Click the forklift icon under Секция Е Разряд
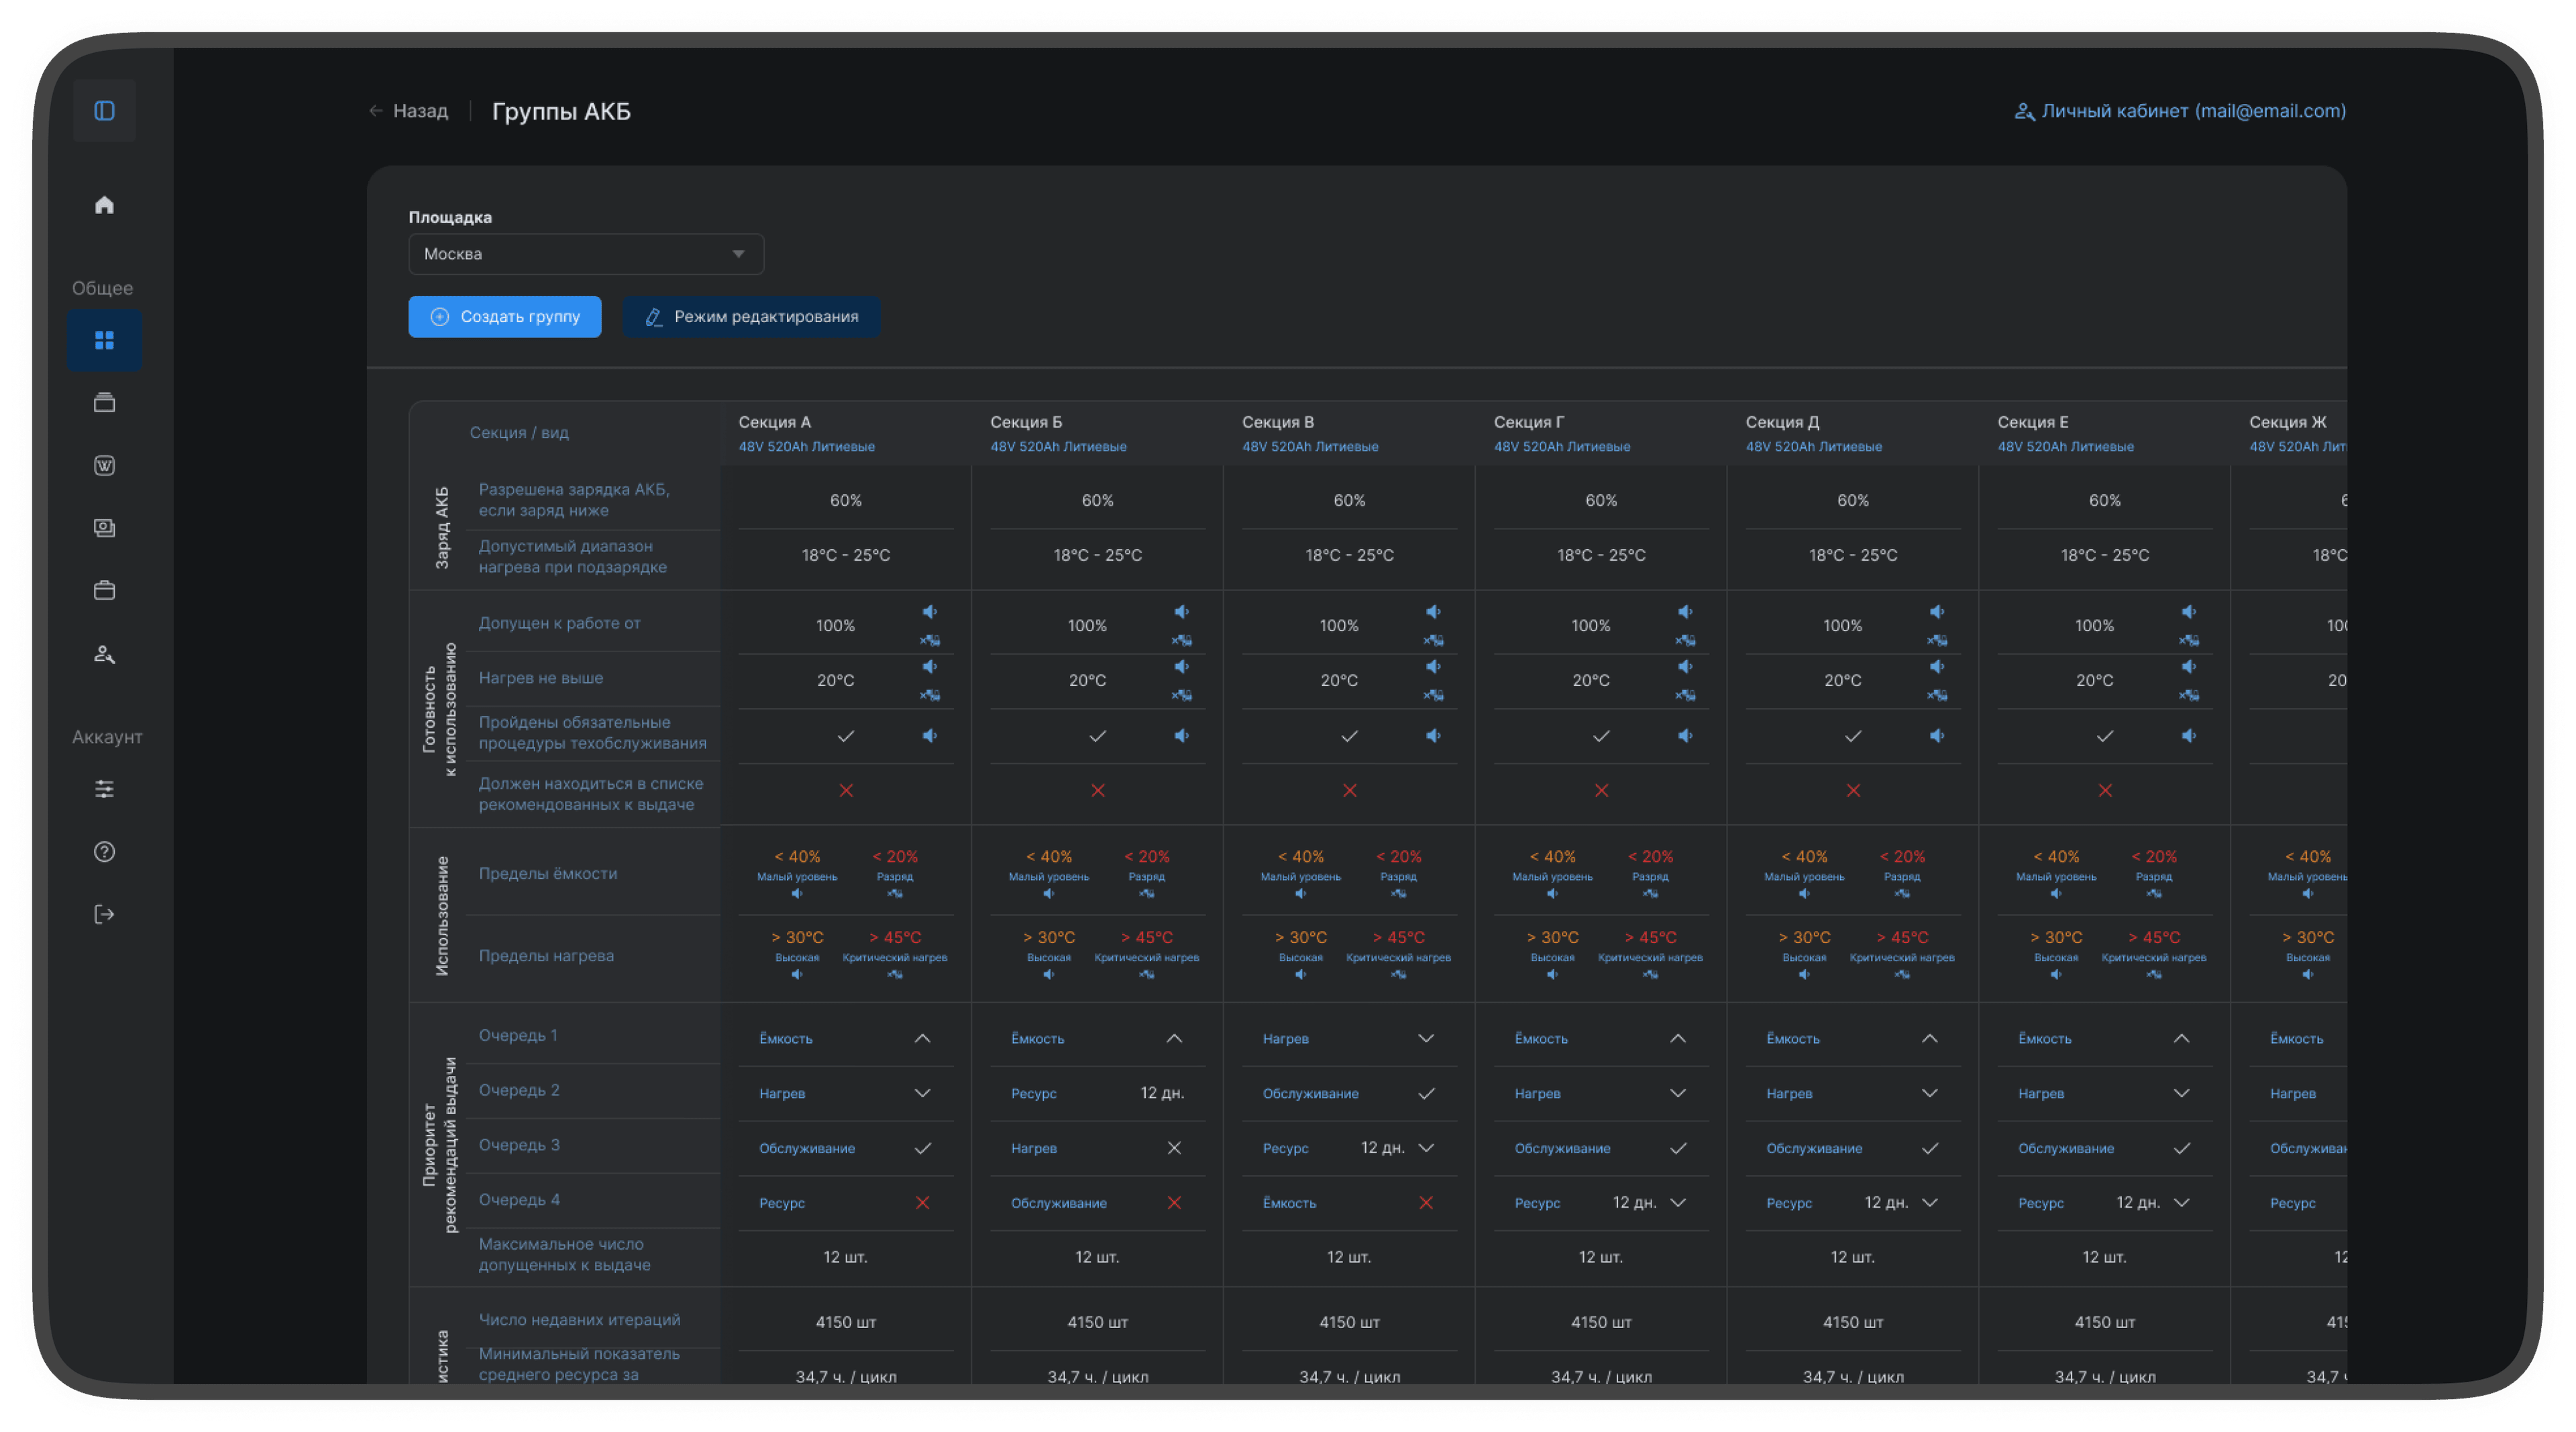This screenshot has width=2576, height=1432. pos(2153,894)
